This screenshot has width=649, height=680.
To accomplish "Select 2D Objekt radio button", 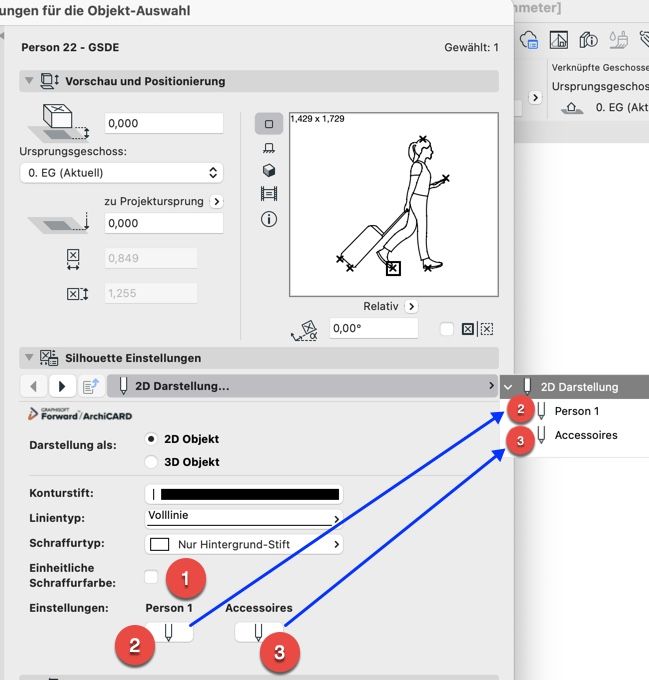I will pyautogui.click(x=151, y=439).
